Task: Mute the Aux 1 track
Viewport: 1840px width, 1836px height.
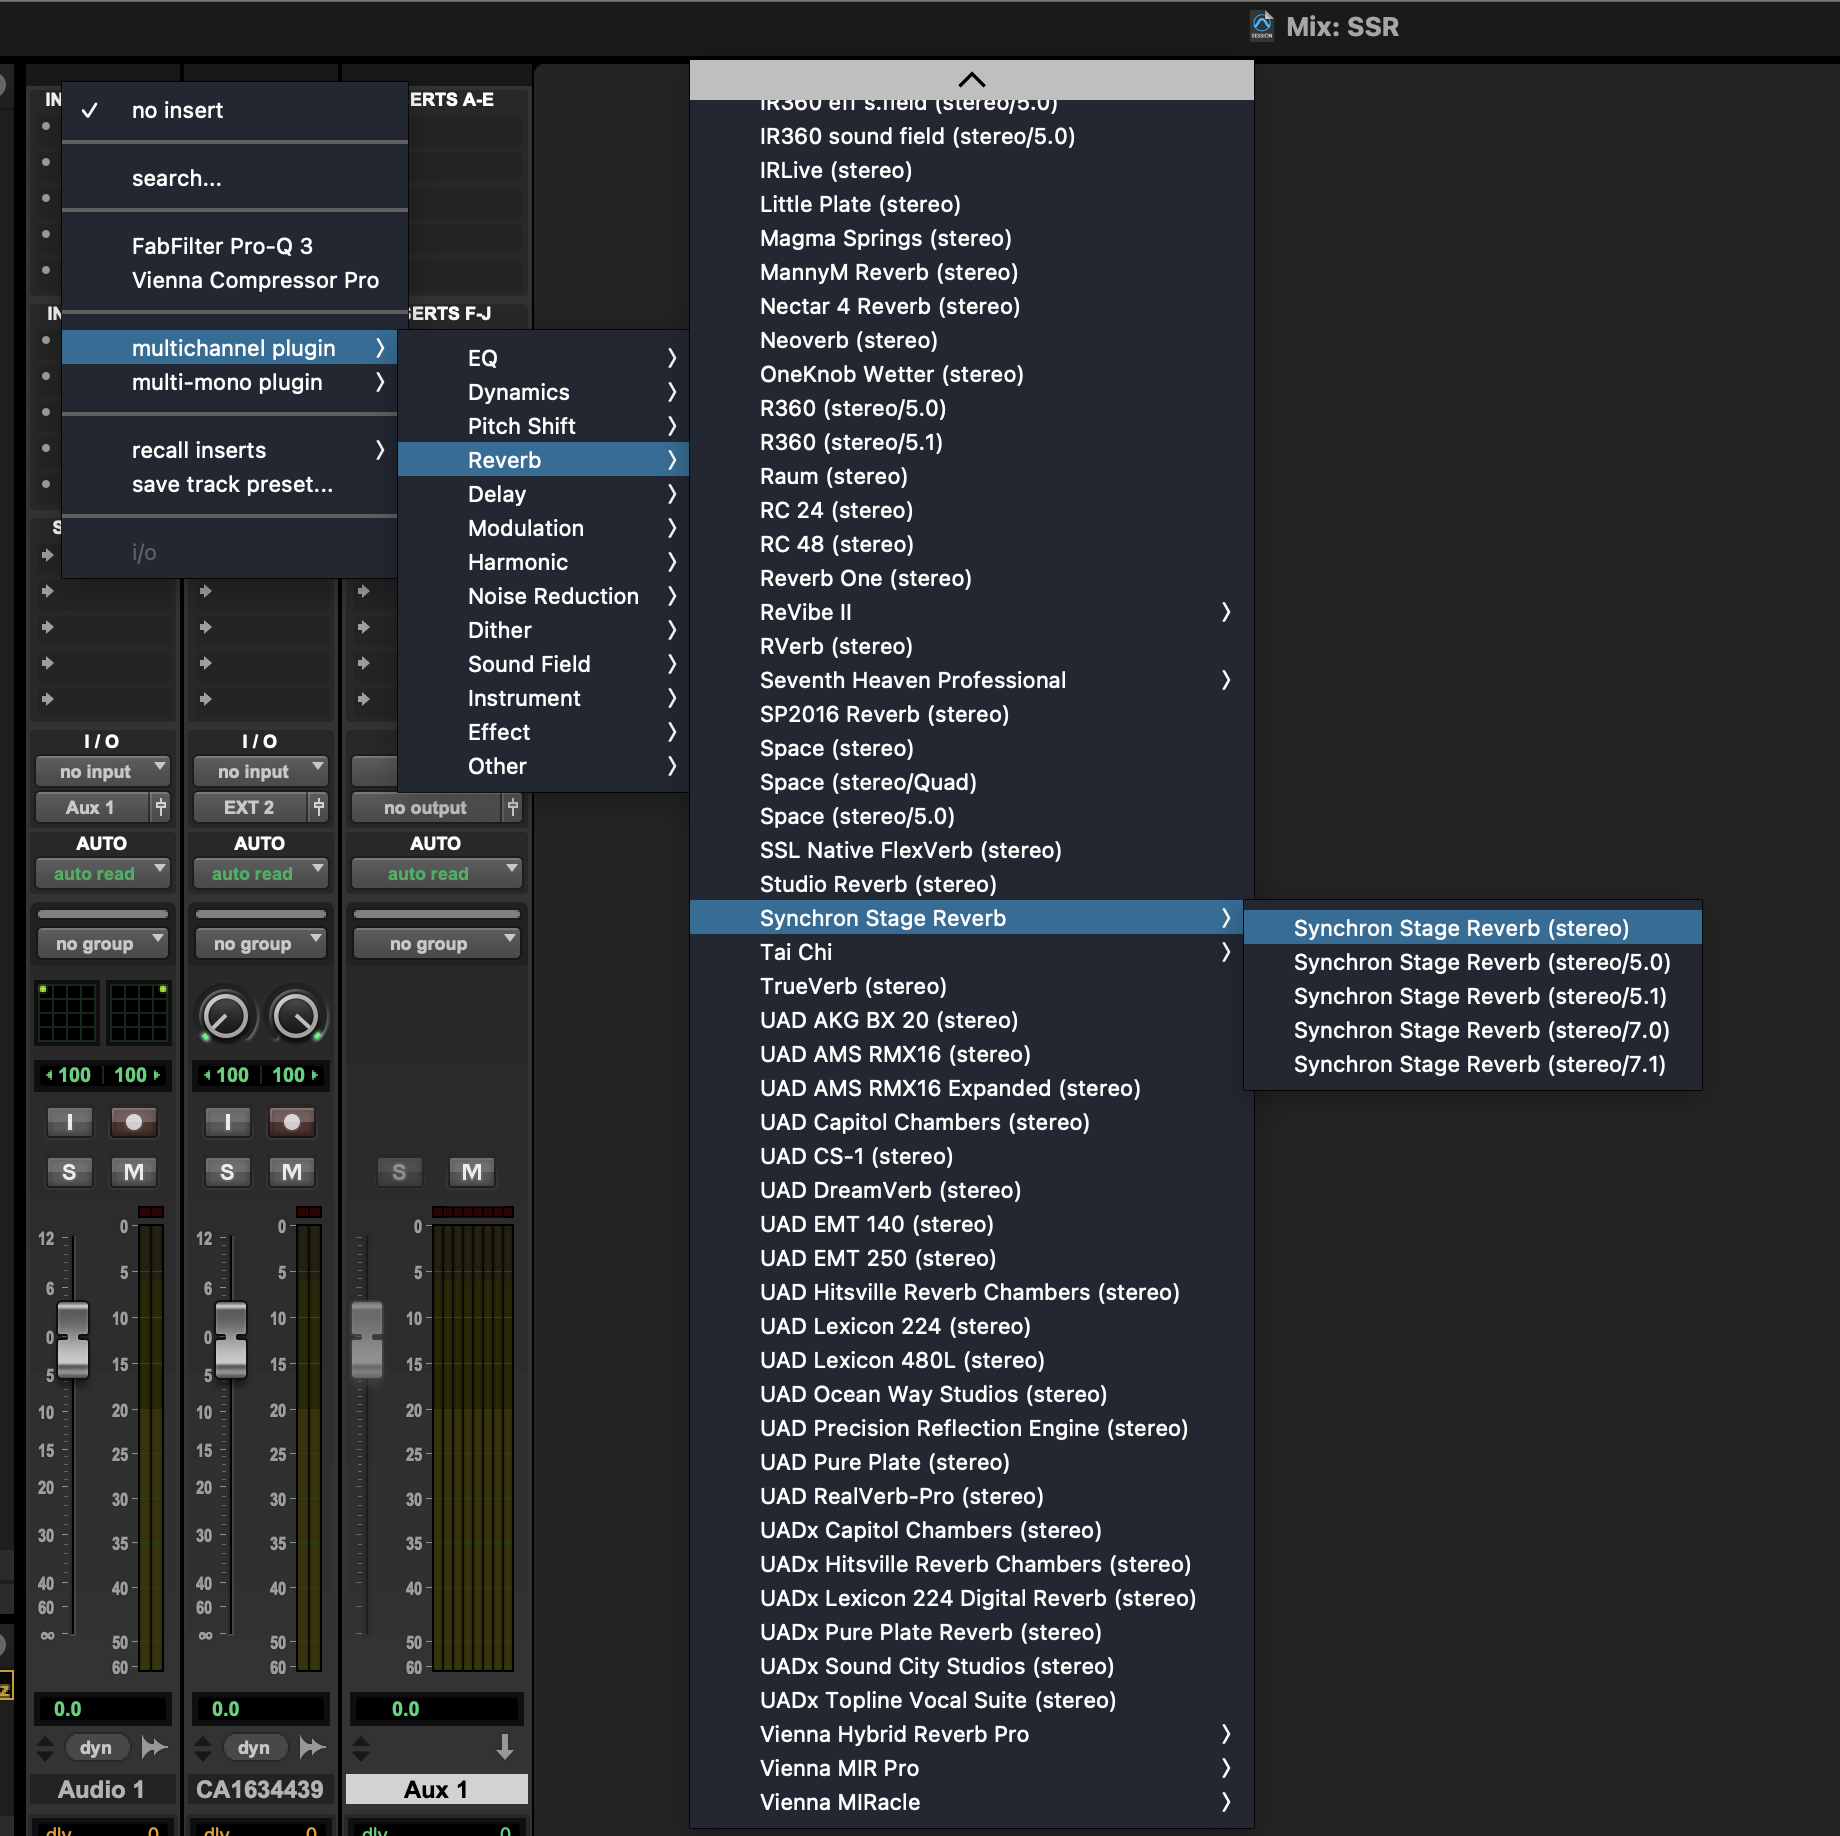Action: pyautogui.click(x=472, y=1172)
